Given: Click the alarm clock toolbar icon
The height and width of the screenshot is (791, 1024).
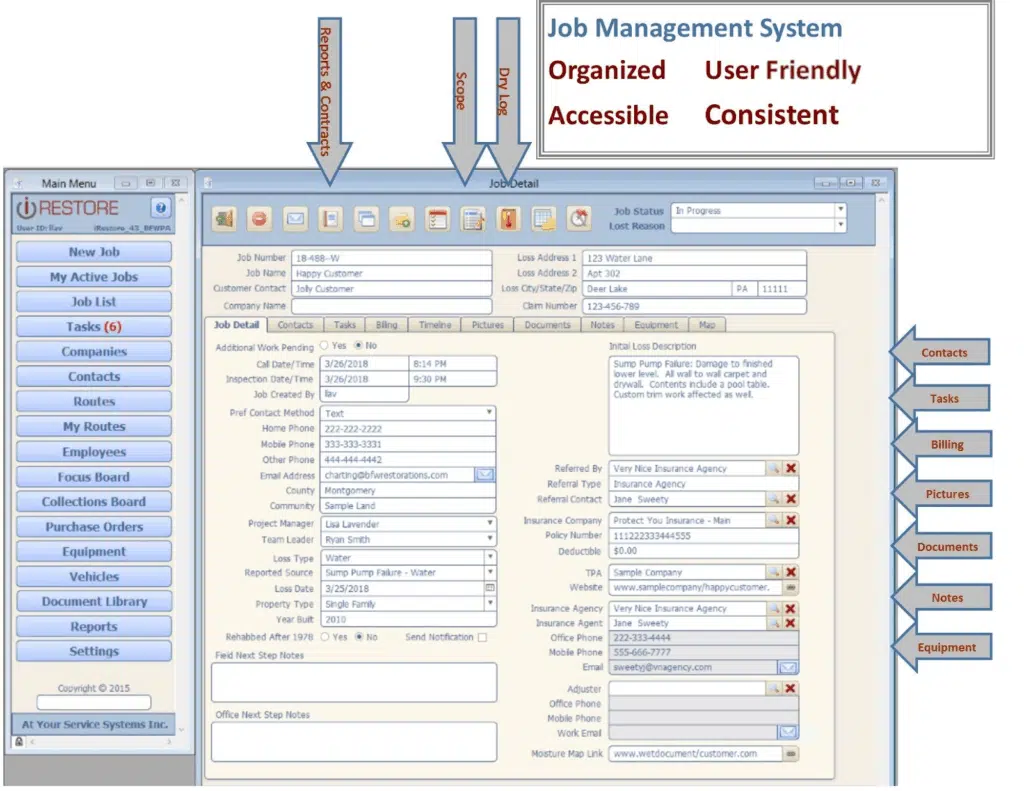Looking at the screenshot, I should 578,218.
